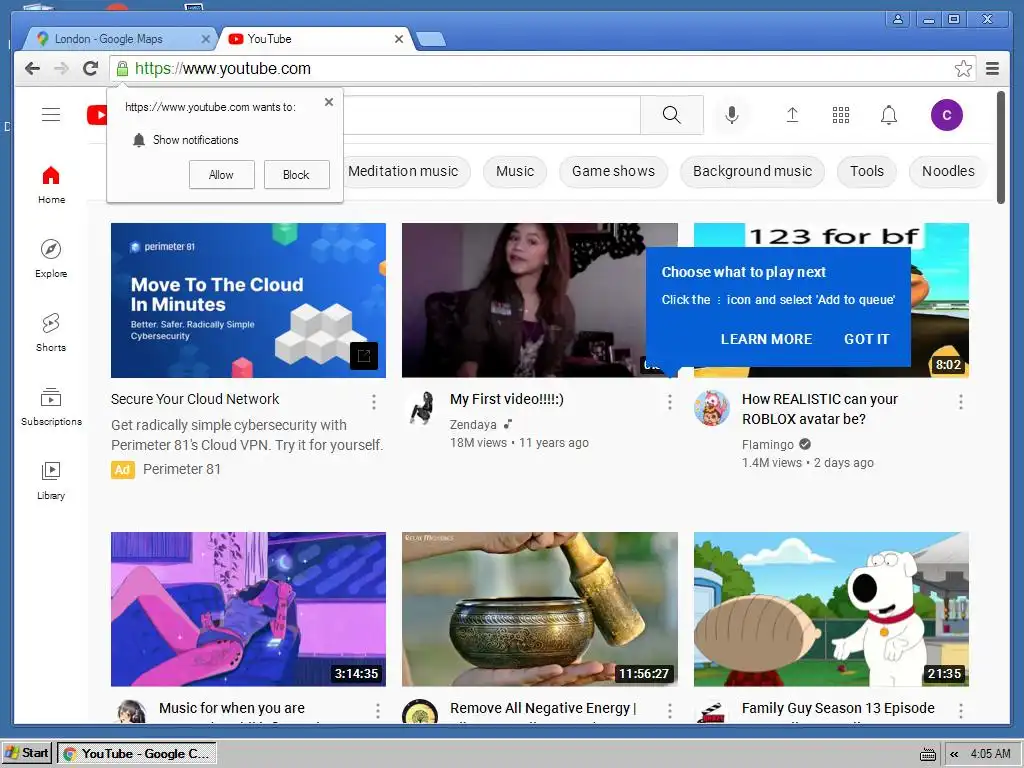Click the YouTube - Google Chrome taskbar button

click(x=136, y=754)
